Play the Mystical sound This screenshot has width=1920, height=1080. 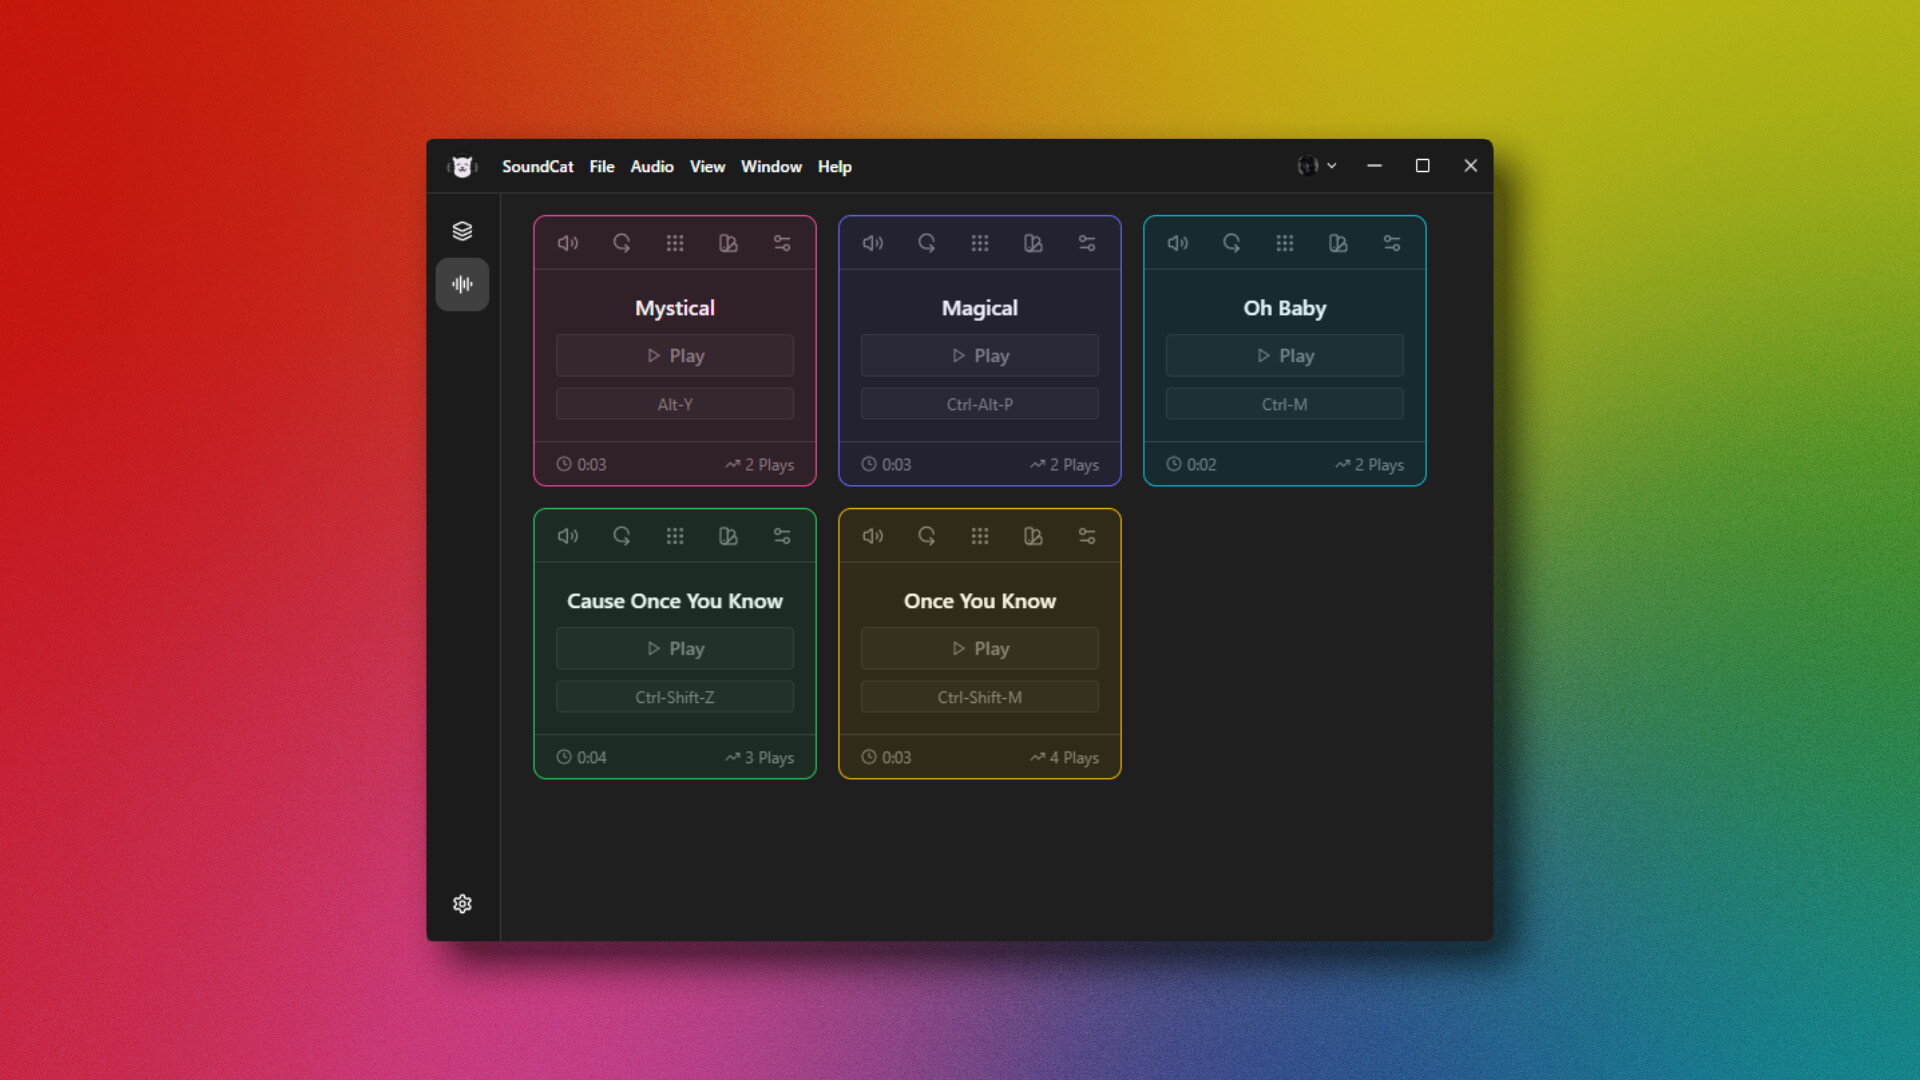[675, 356]
